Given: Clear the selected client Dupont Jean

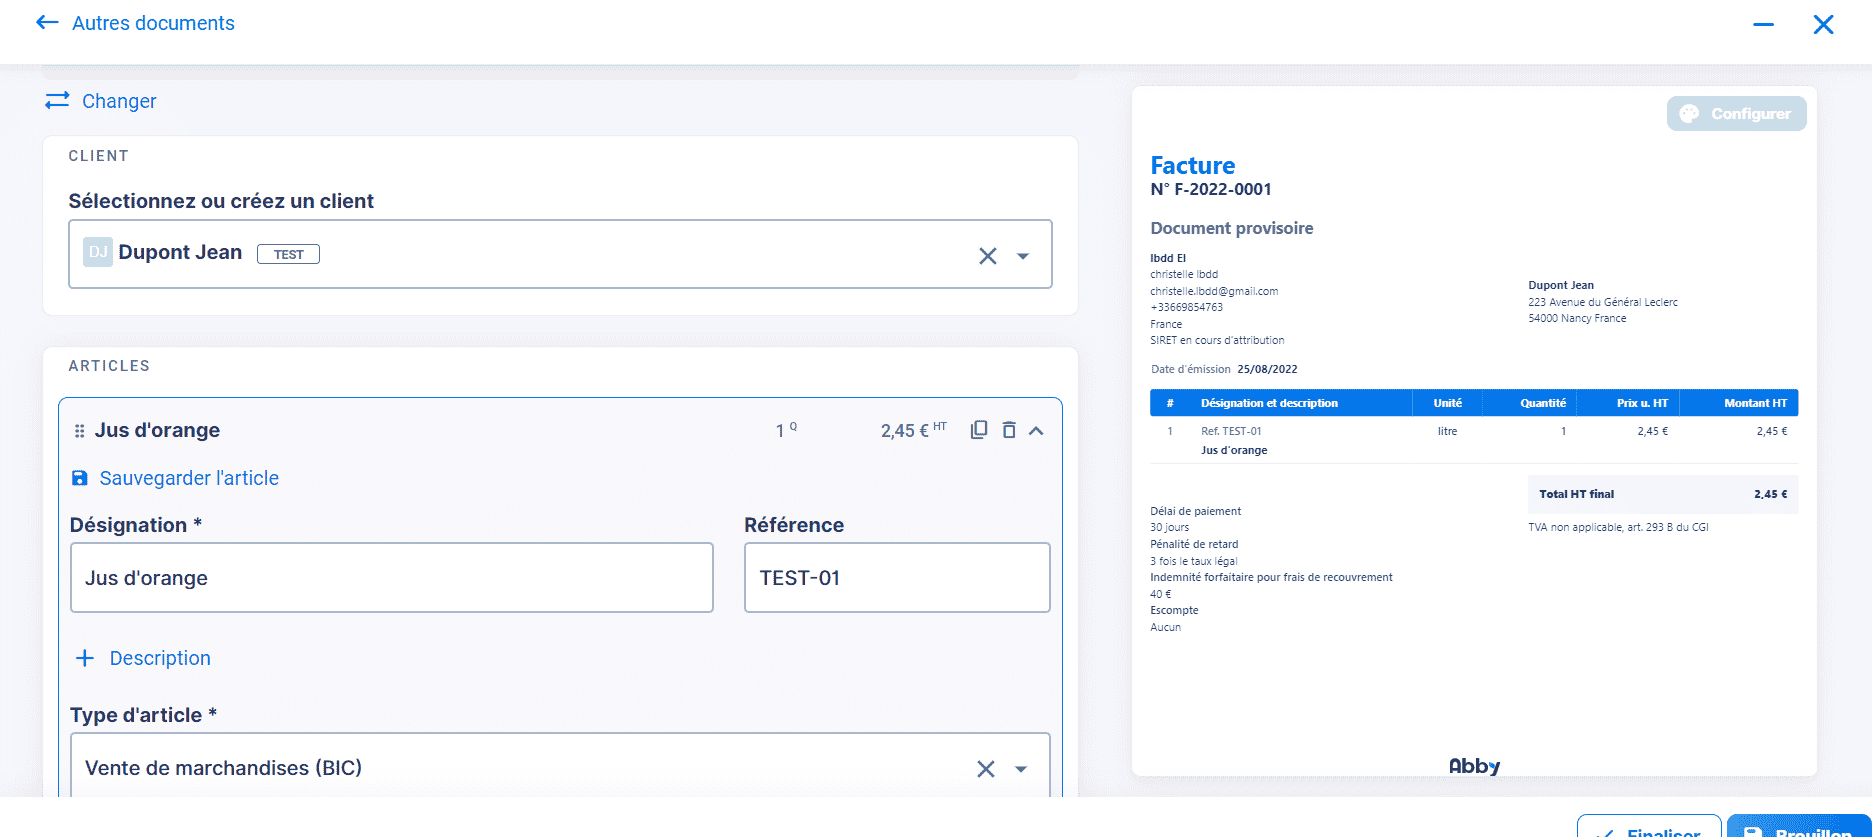Looking at the screenshot, I should 987,256.
